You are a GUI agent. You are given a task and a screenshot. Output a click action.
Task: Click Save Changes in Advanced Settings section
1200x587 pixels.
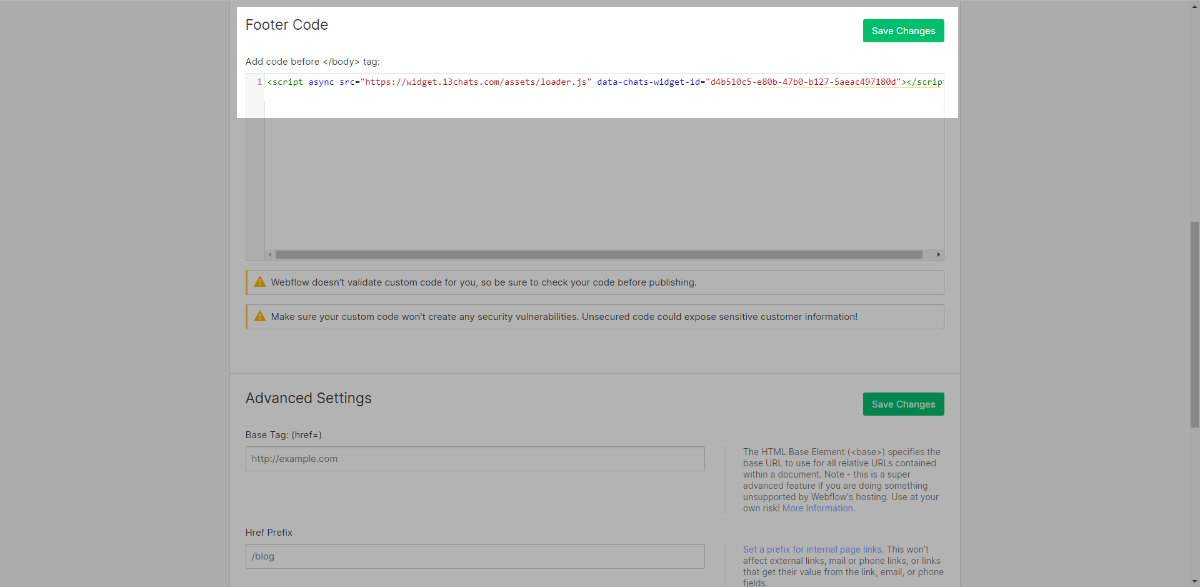[902, 404]
